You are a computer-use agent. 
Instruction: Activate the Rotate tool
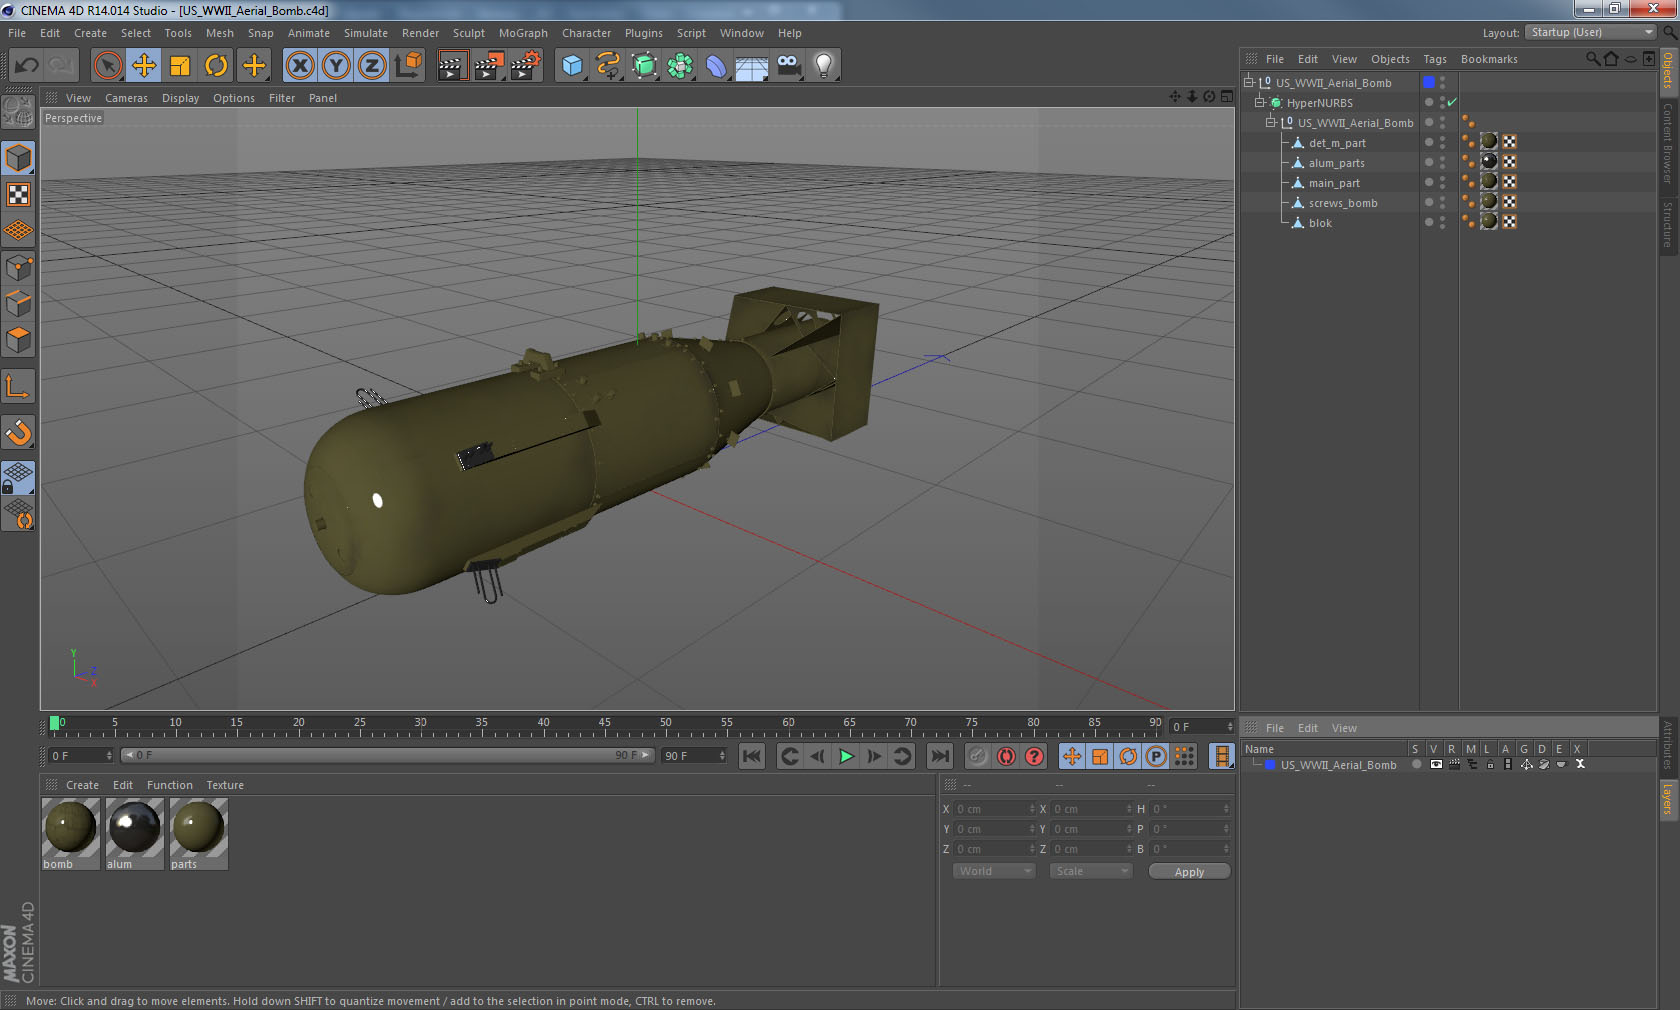click(216, 66)
